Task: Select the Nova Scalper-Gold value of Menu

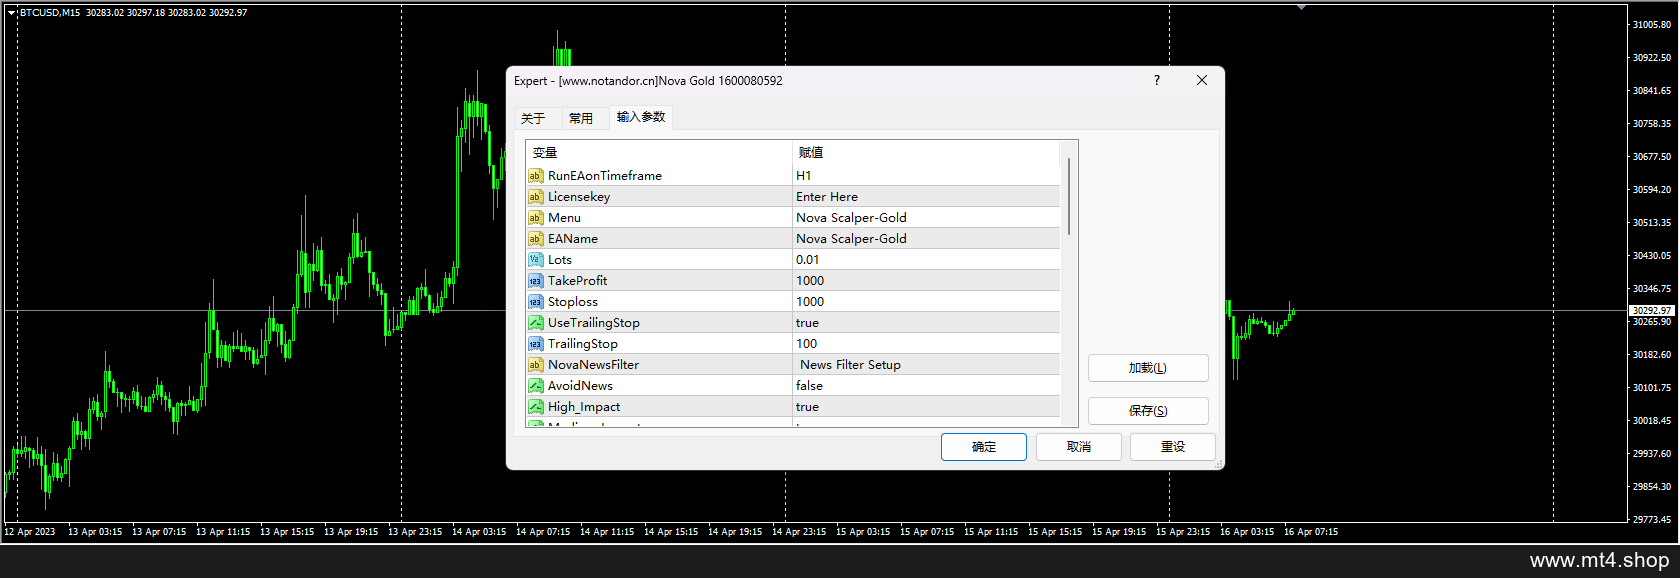Action: point(851,218)
